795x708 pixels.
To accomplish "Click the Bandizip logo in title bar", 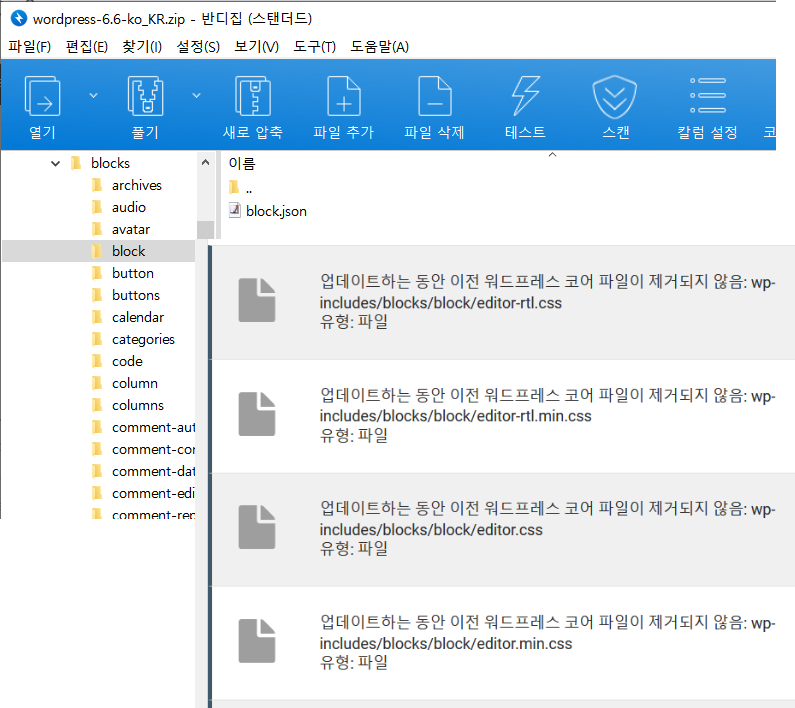I will [19, 18].
